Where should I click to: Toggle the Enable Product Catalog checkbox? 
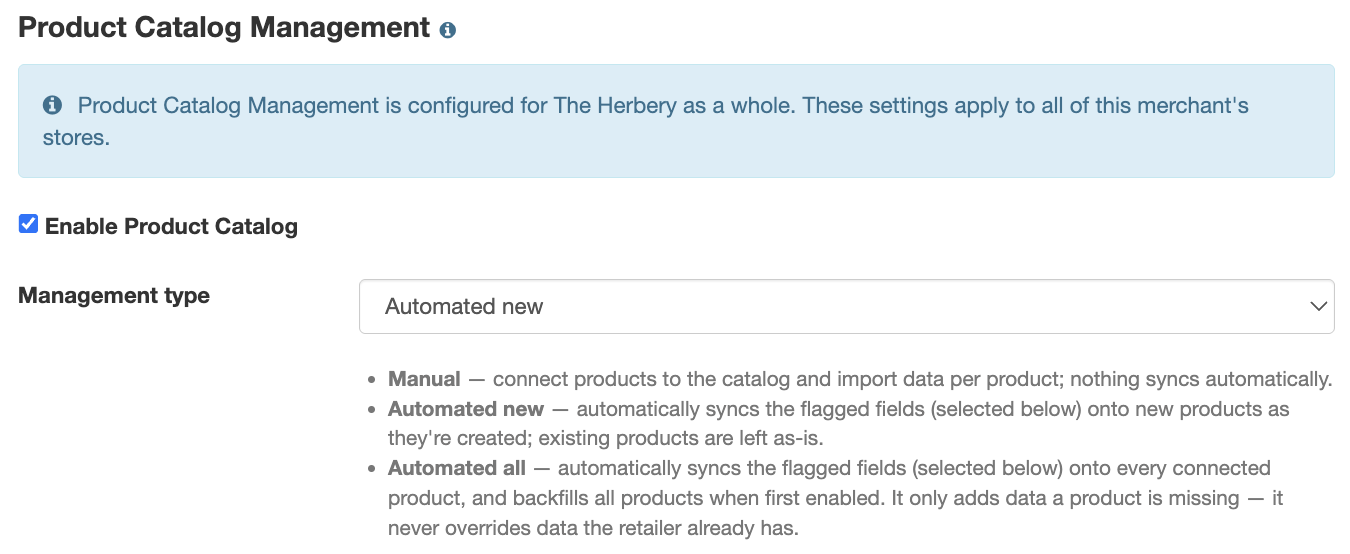tap(28, 224)
